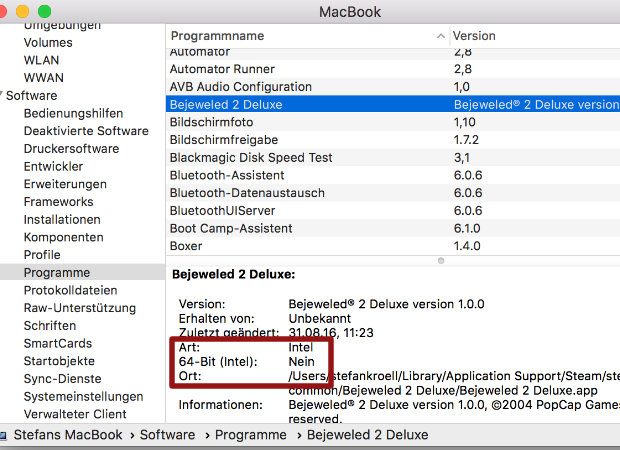Image resolution: width=620 pixels, height=450 pixels.
Task: Select WLAN in the sidebar
Action: (x=41, y=60)
